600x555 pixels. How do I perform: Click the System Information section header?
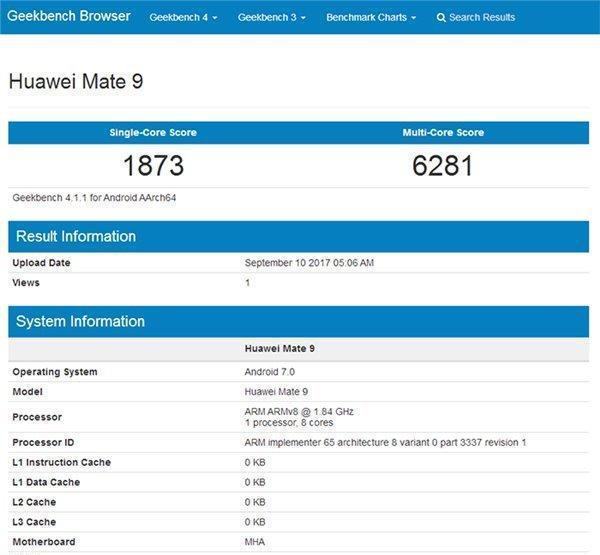point(298,322)
